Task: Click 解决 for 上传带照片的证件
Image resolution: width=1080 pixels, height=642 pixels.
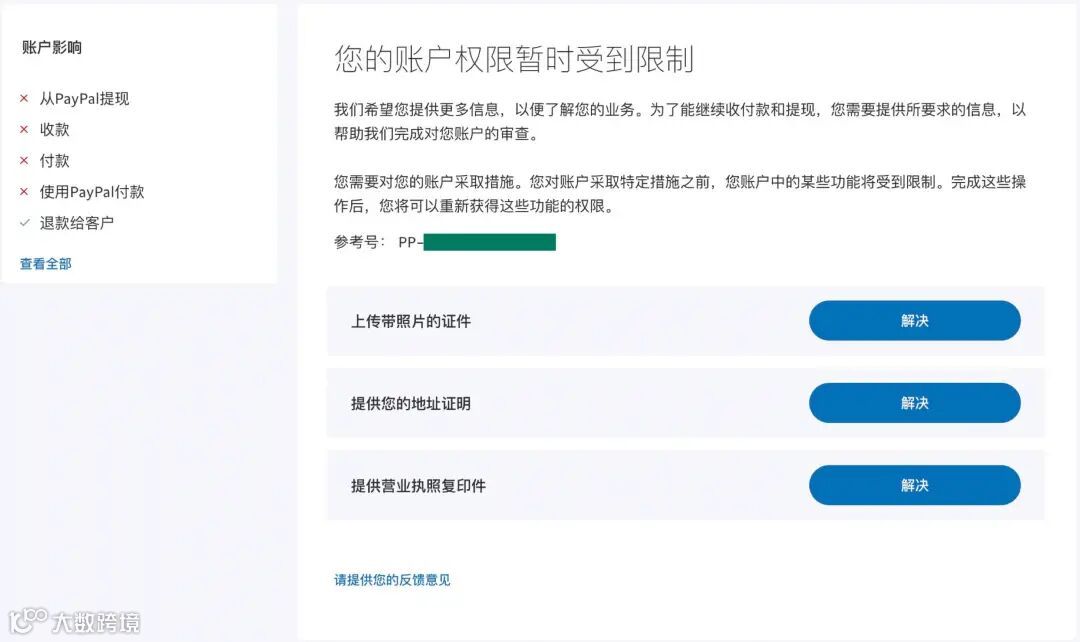Action: coord(914,321)
